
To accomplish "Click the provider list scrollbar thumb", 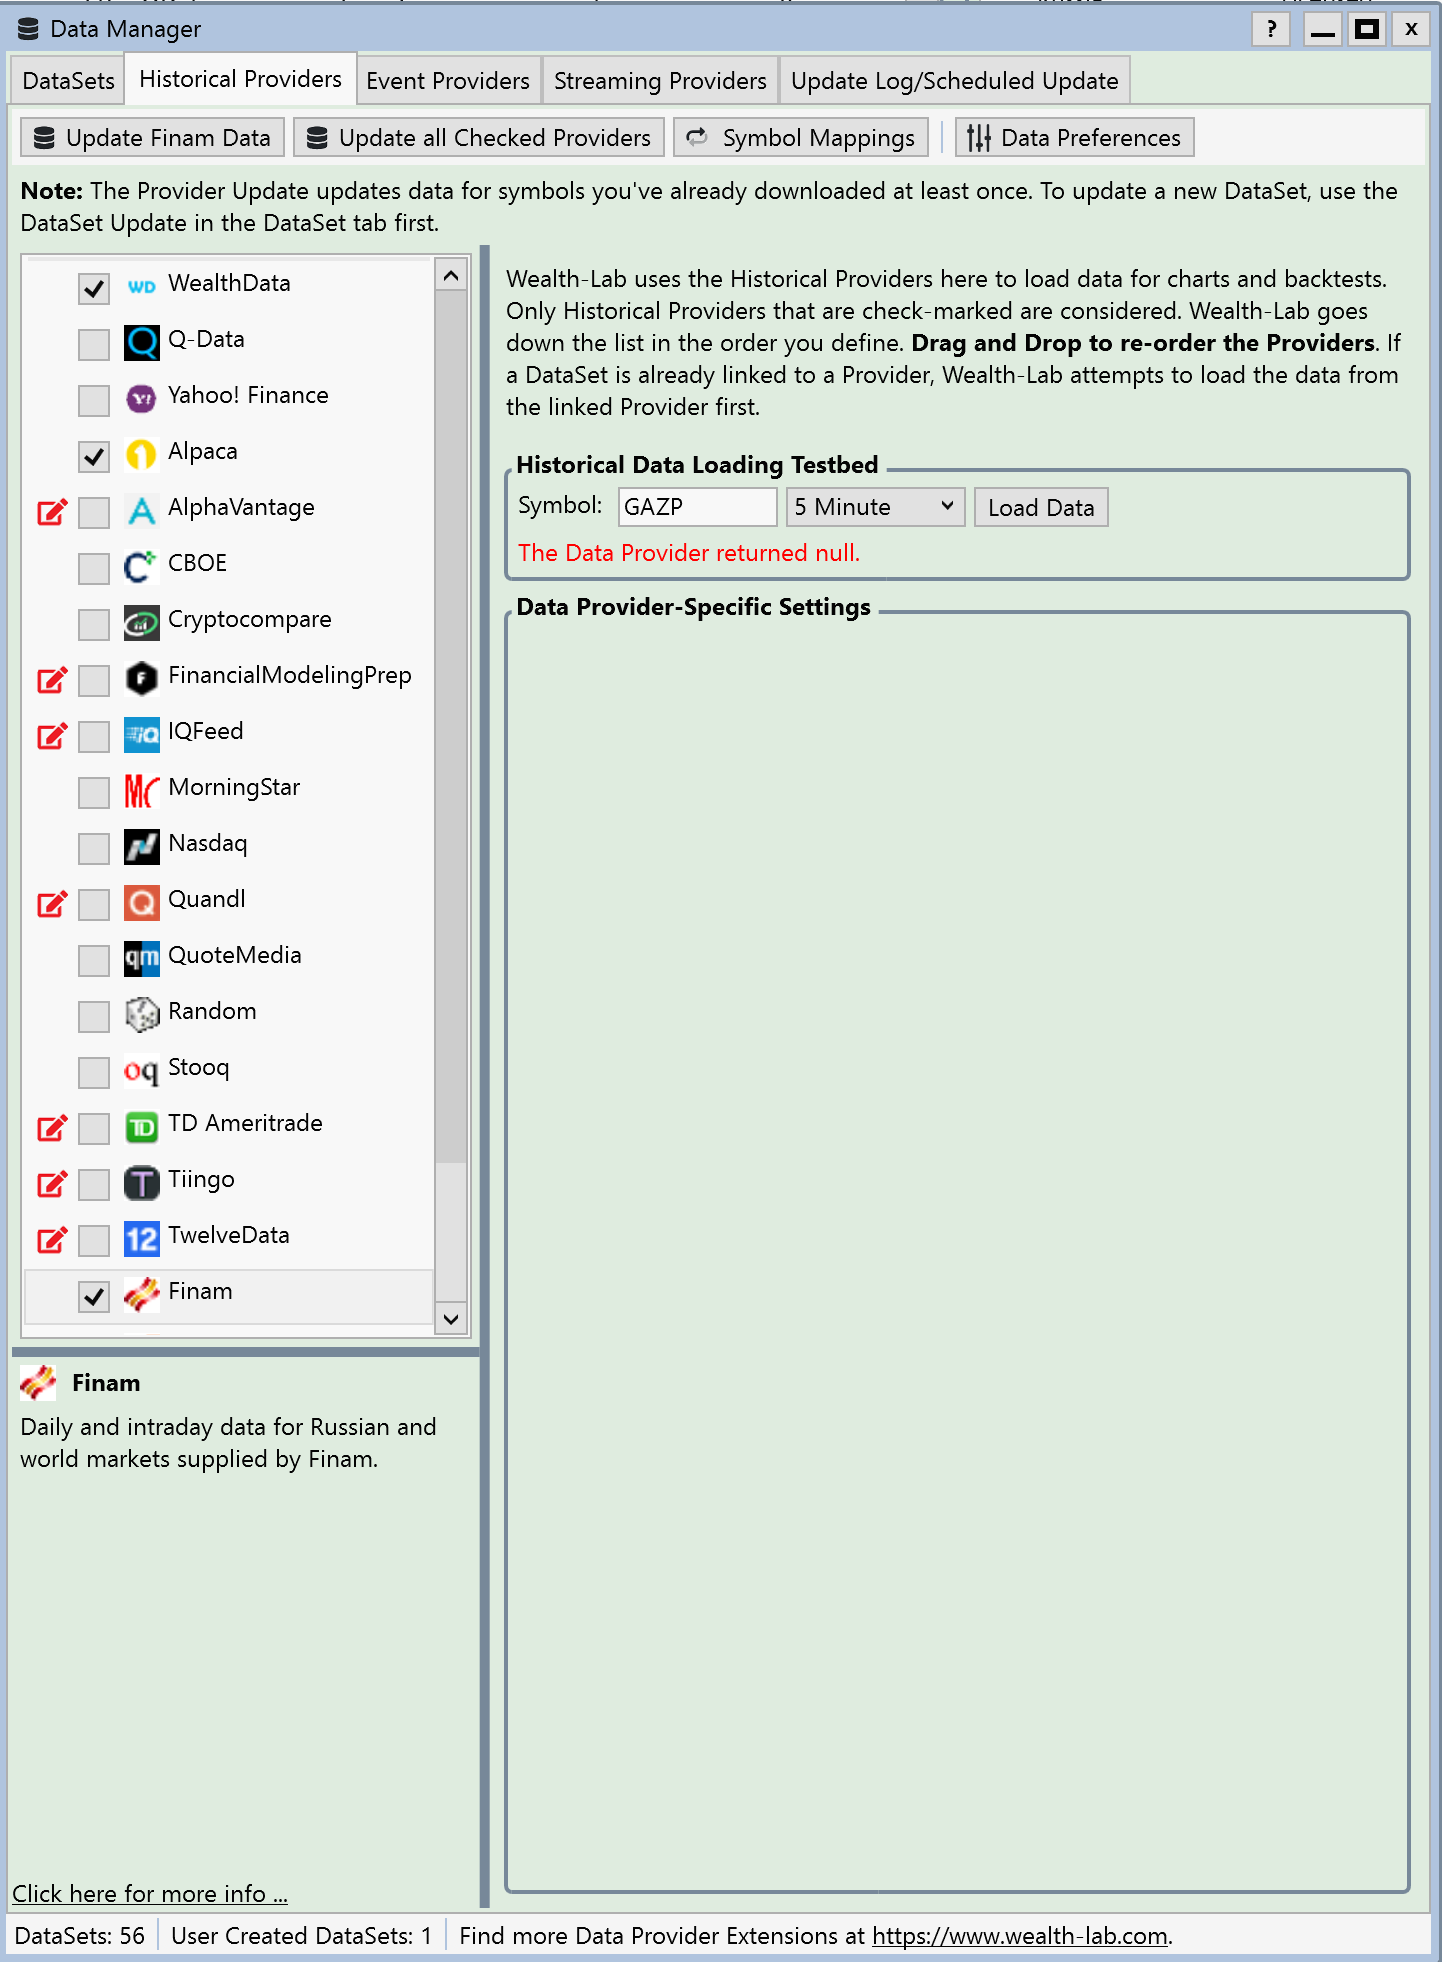I will click(x=451, y=726).
